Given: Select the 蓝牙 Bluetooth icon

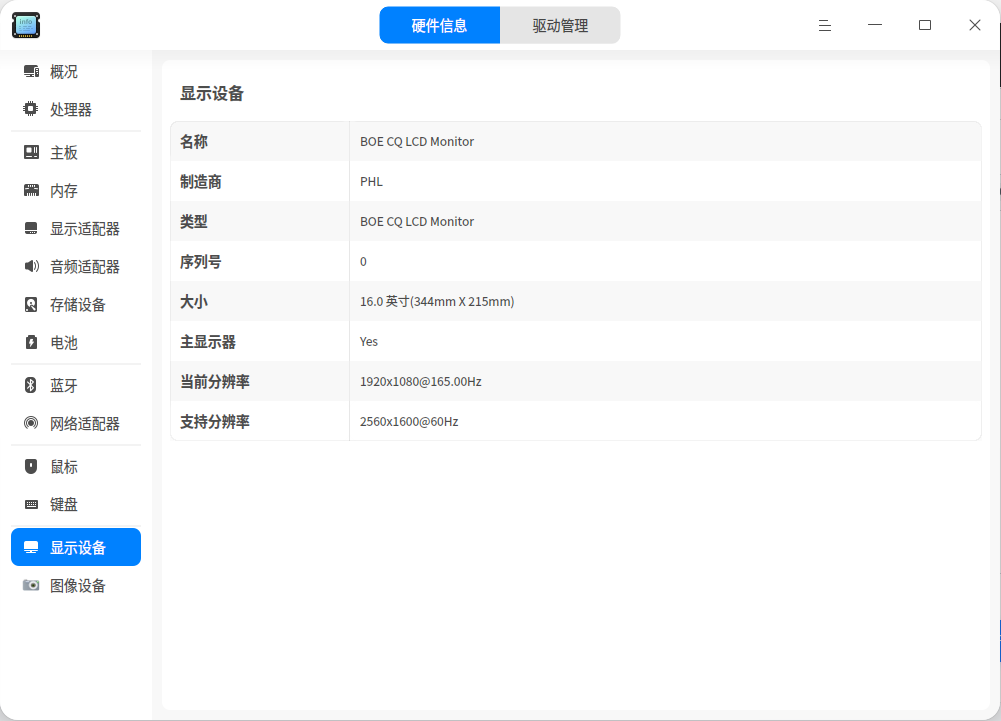Looking at the screenshot, I should tap(31, 385).
